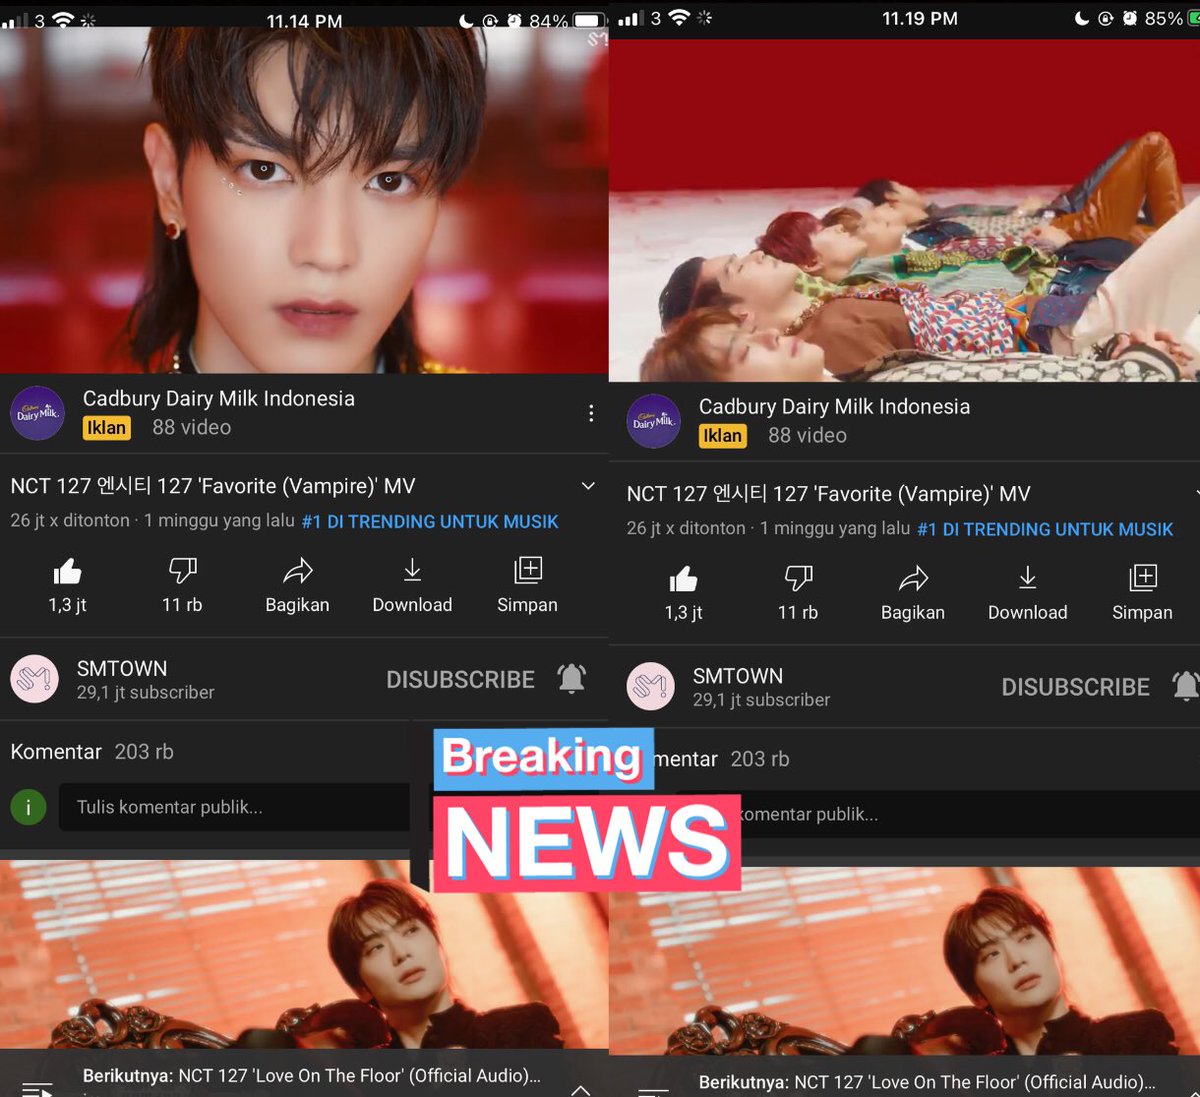
Task: Tap the NCT 127 video title in left screenshot
Action: pos(213,486)
